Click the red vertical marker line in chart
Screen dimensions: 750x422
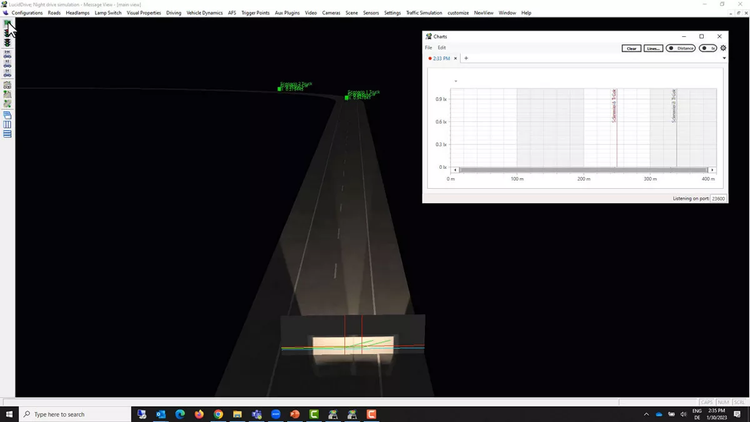pyautogui.click(x=617, y=128)
